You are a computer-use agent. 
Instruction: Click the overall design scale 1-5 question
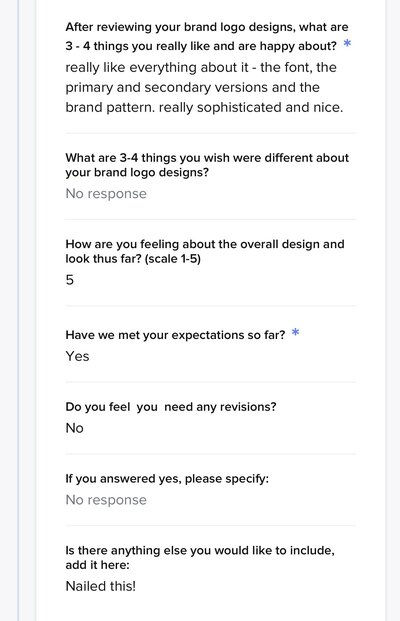[x=205, y=251]
